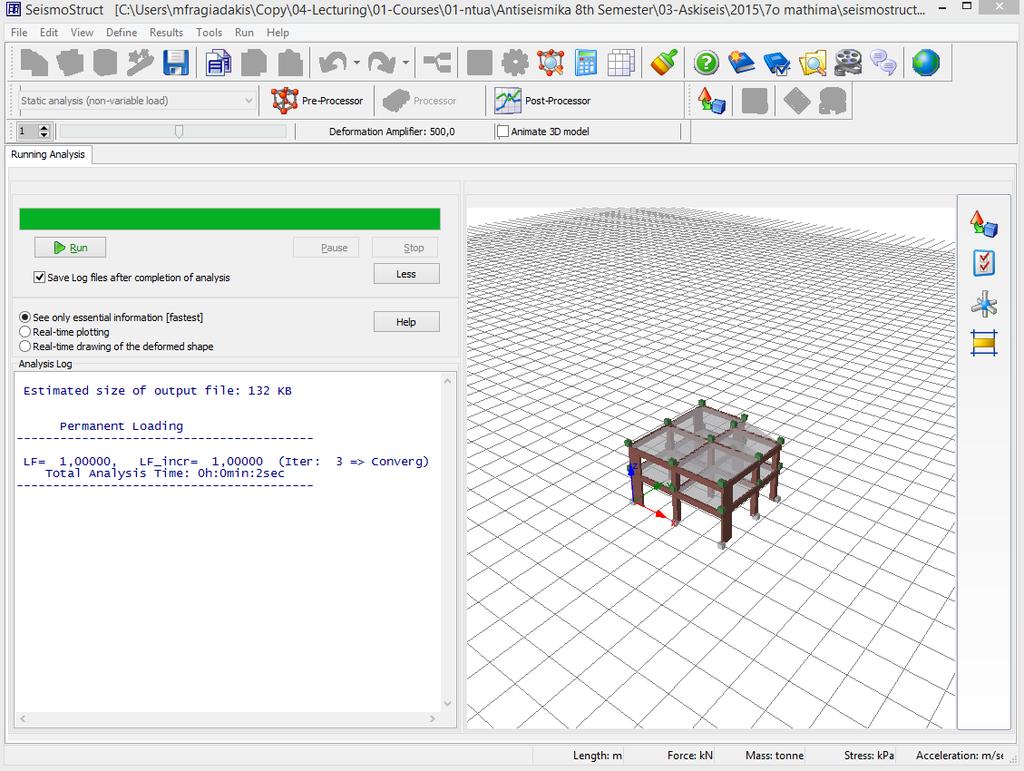Click the step number spinner arrows

[44, 131]
